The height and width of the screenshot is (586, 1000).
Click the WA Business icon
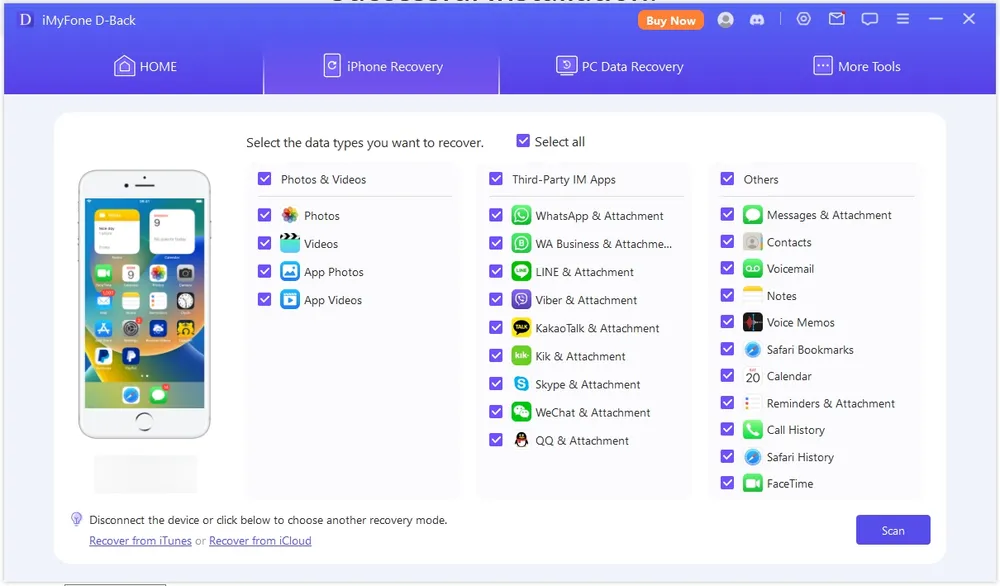[521, 243]
